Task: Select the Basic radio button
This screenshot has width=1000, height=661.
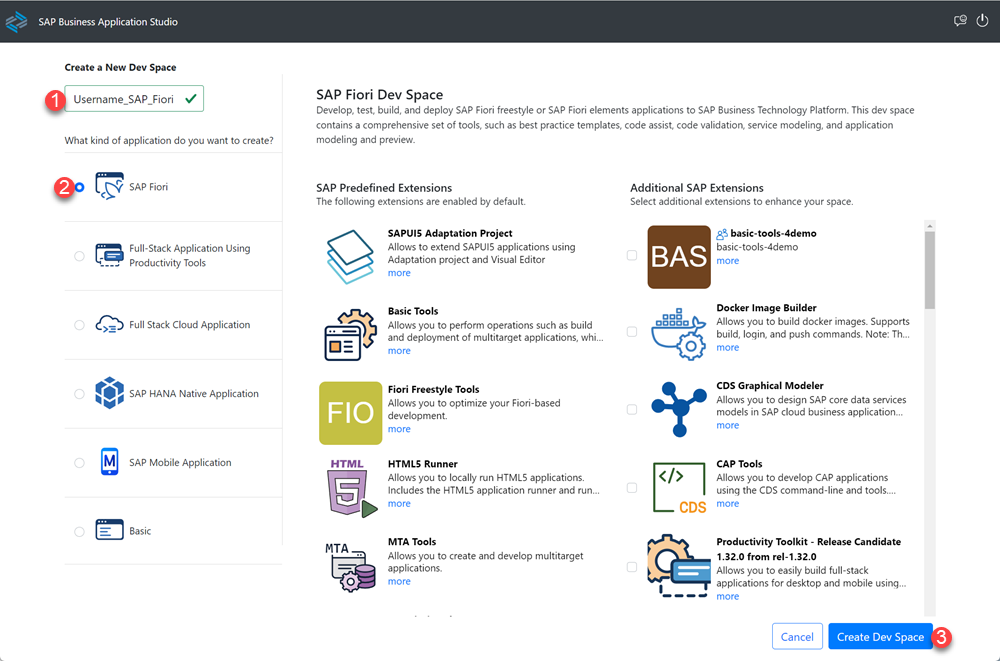Action: [79, 531]
